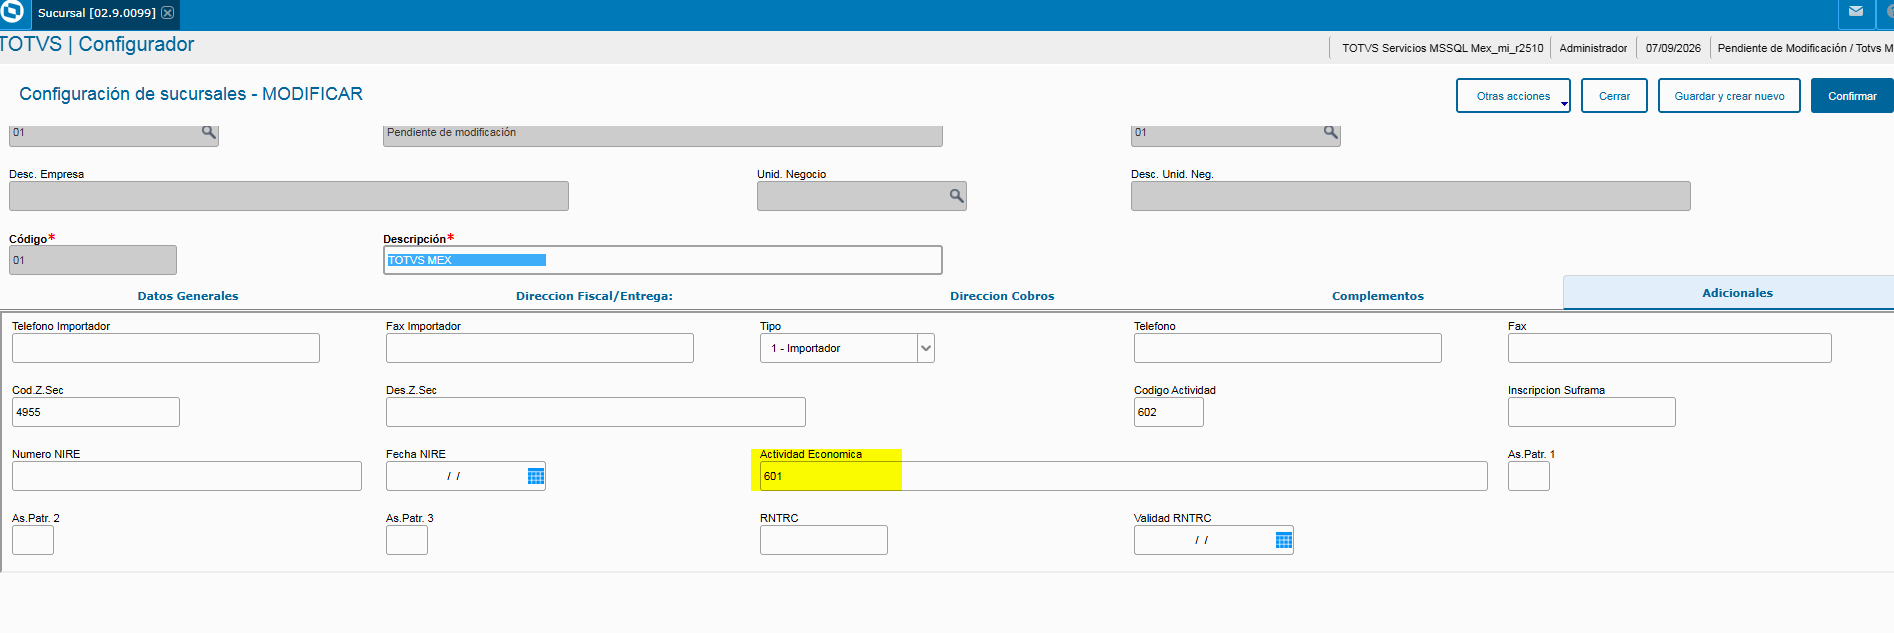Open the mail envelope icon in header
The image size is (1894, 633).
point(1856,13)
